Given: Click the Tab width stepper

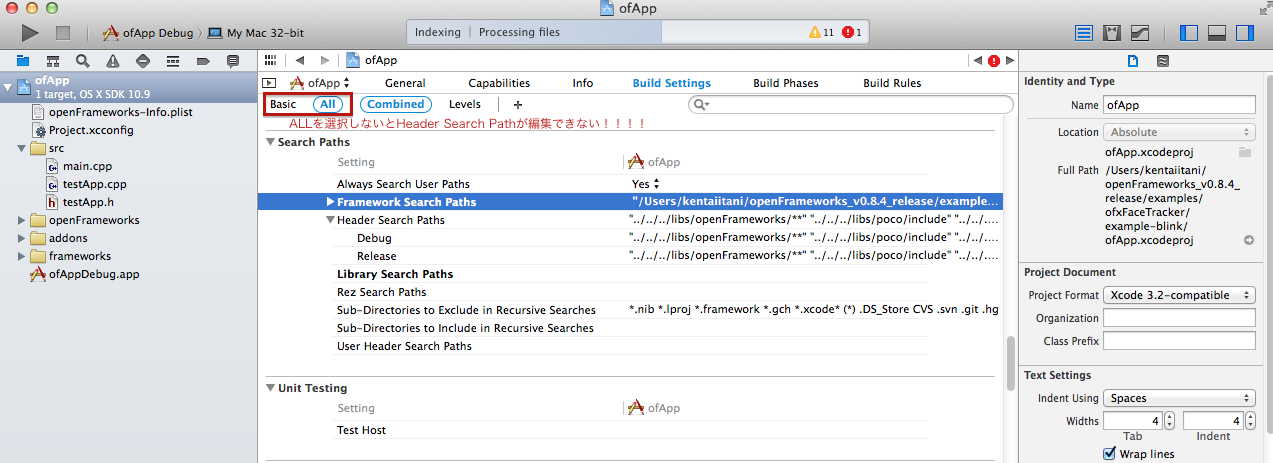Looking at the screenshot, I should pyautogui.click(x=1170, y=421).
